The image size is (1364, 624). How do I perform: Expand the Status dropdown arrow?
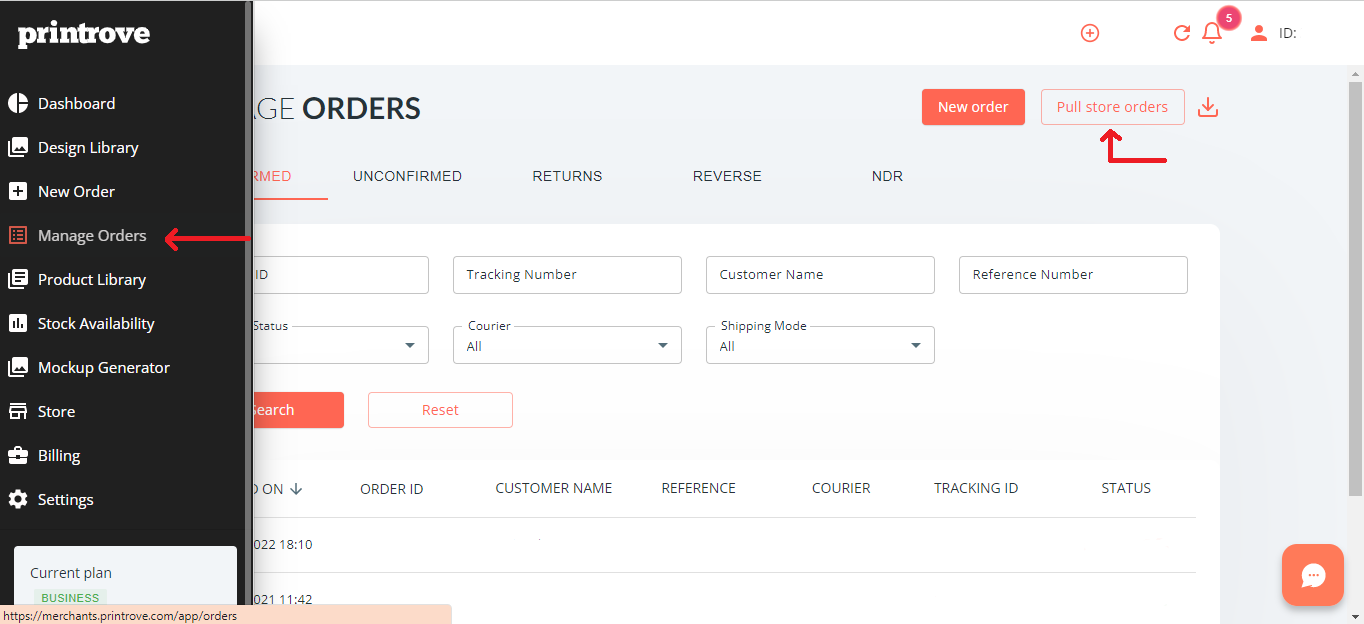[410, 346]
